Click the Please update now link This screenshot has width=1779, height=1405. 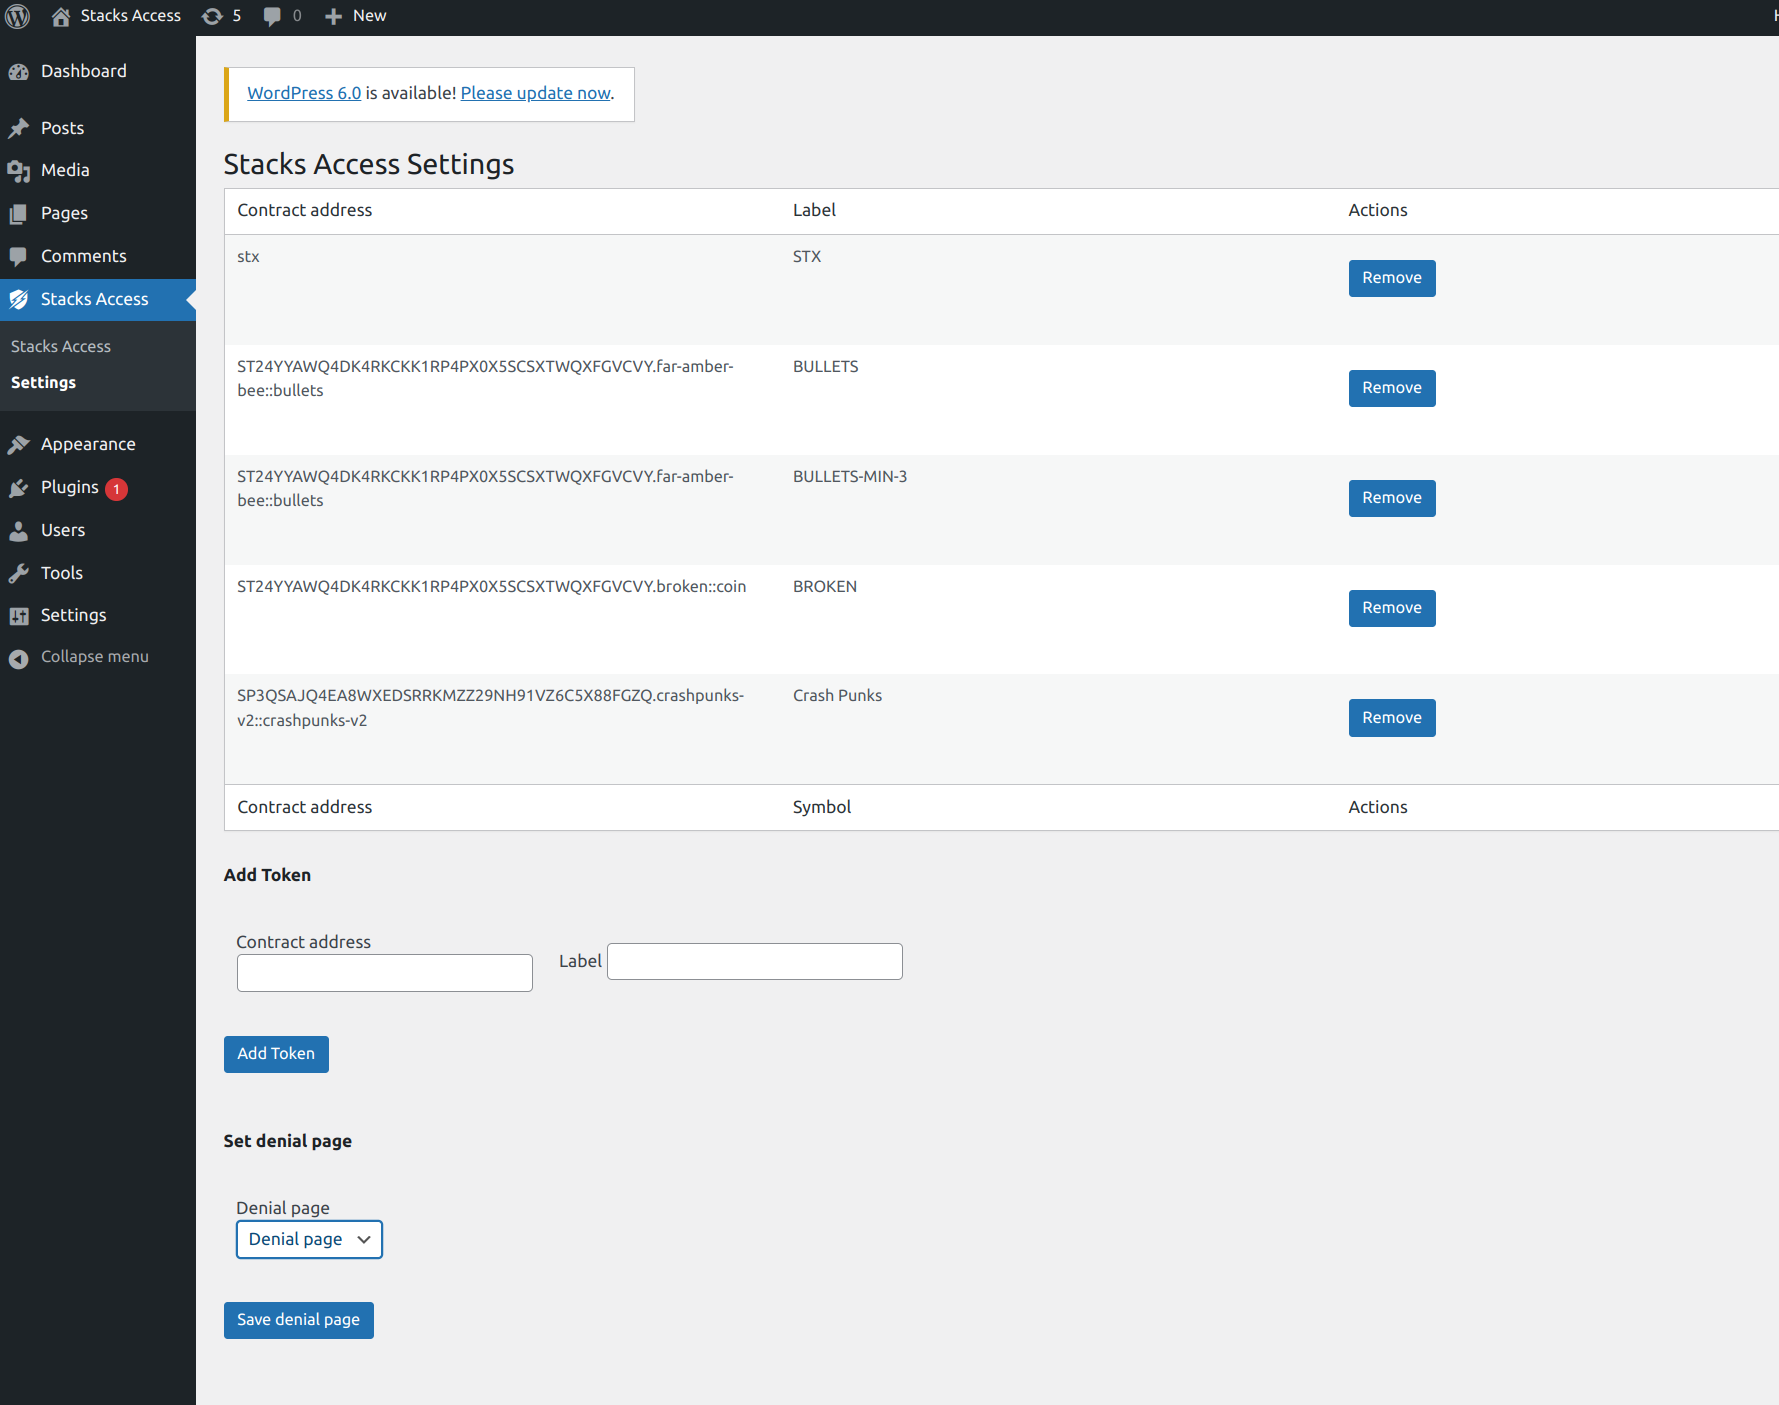tap(536, 93)
